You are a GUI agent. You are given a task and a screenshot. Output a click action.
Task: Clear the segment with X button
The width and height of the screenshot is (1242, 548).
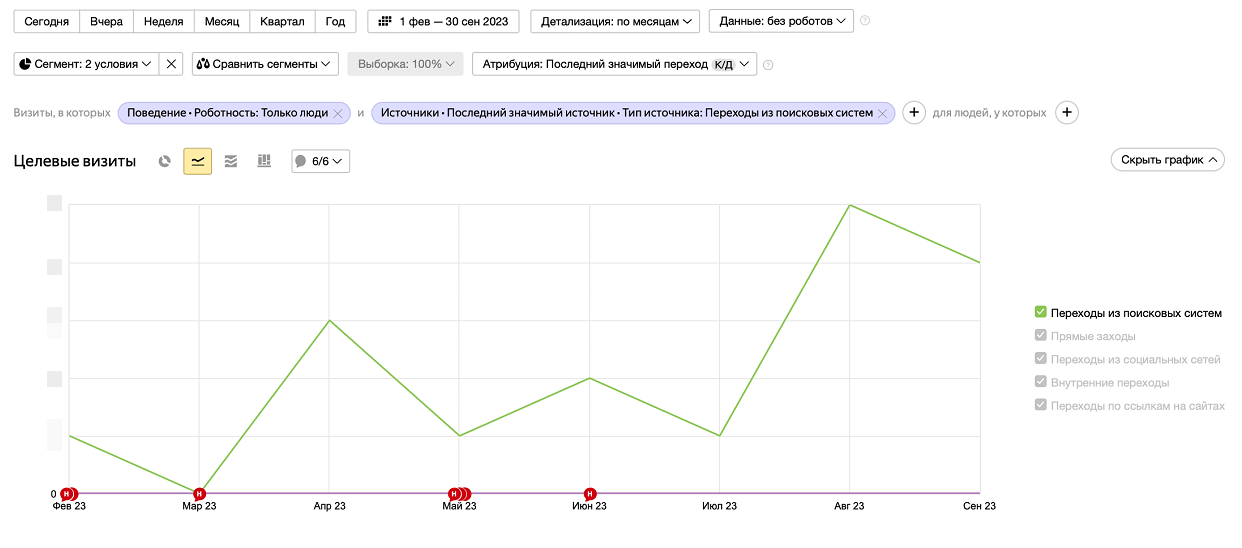[171, 64]
